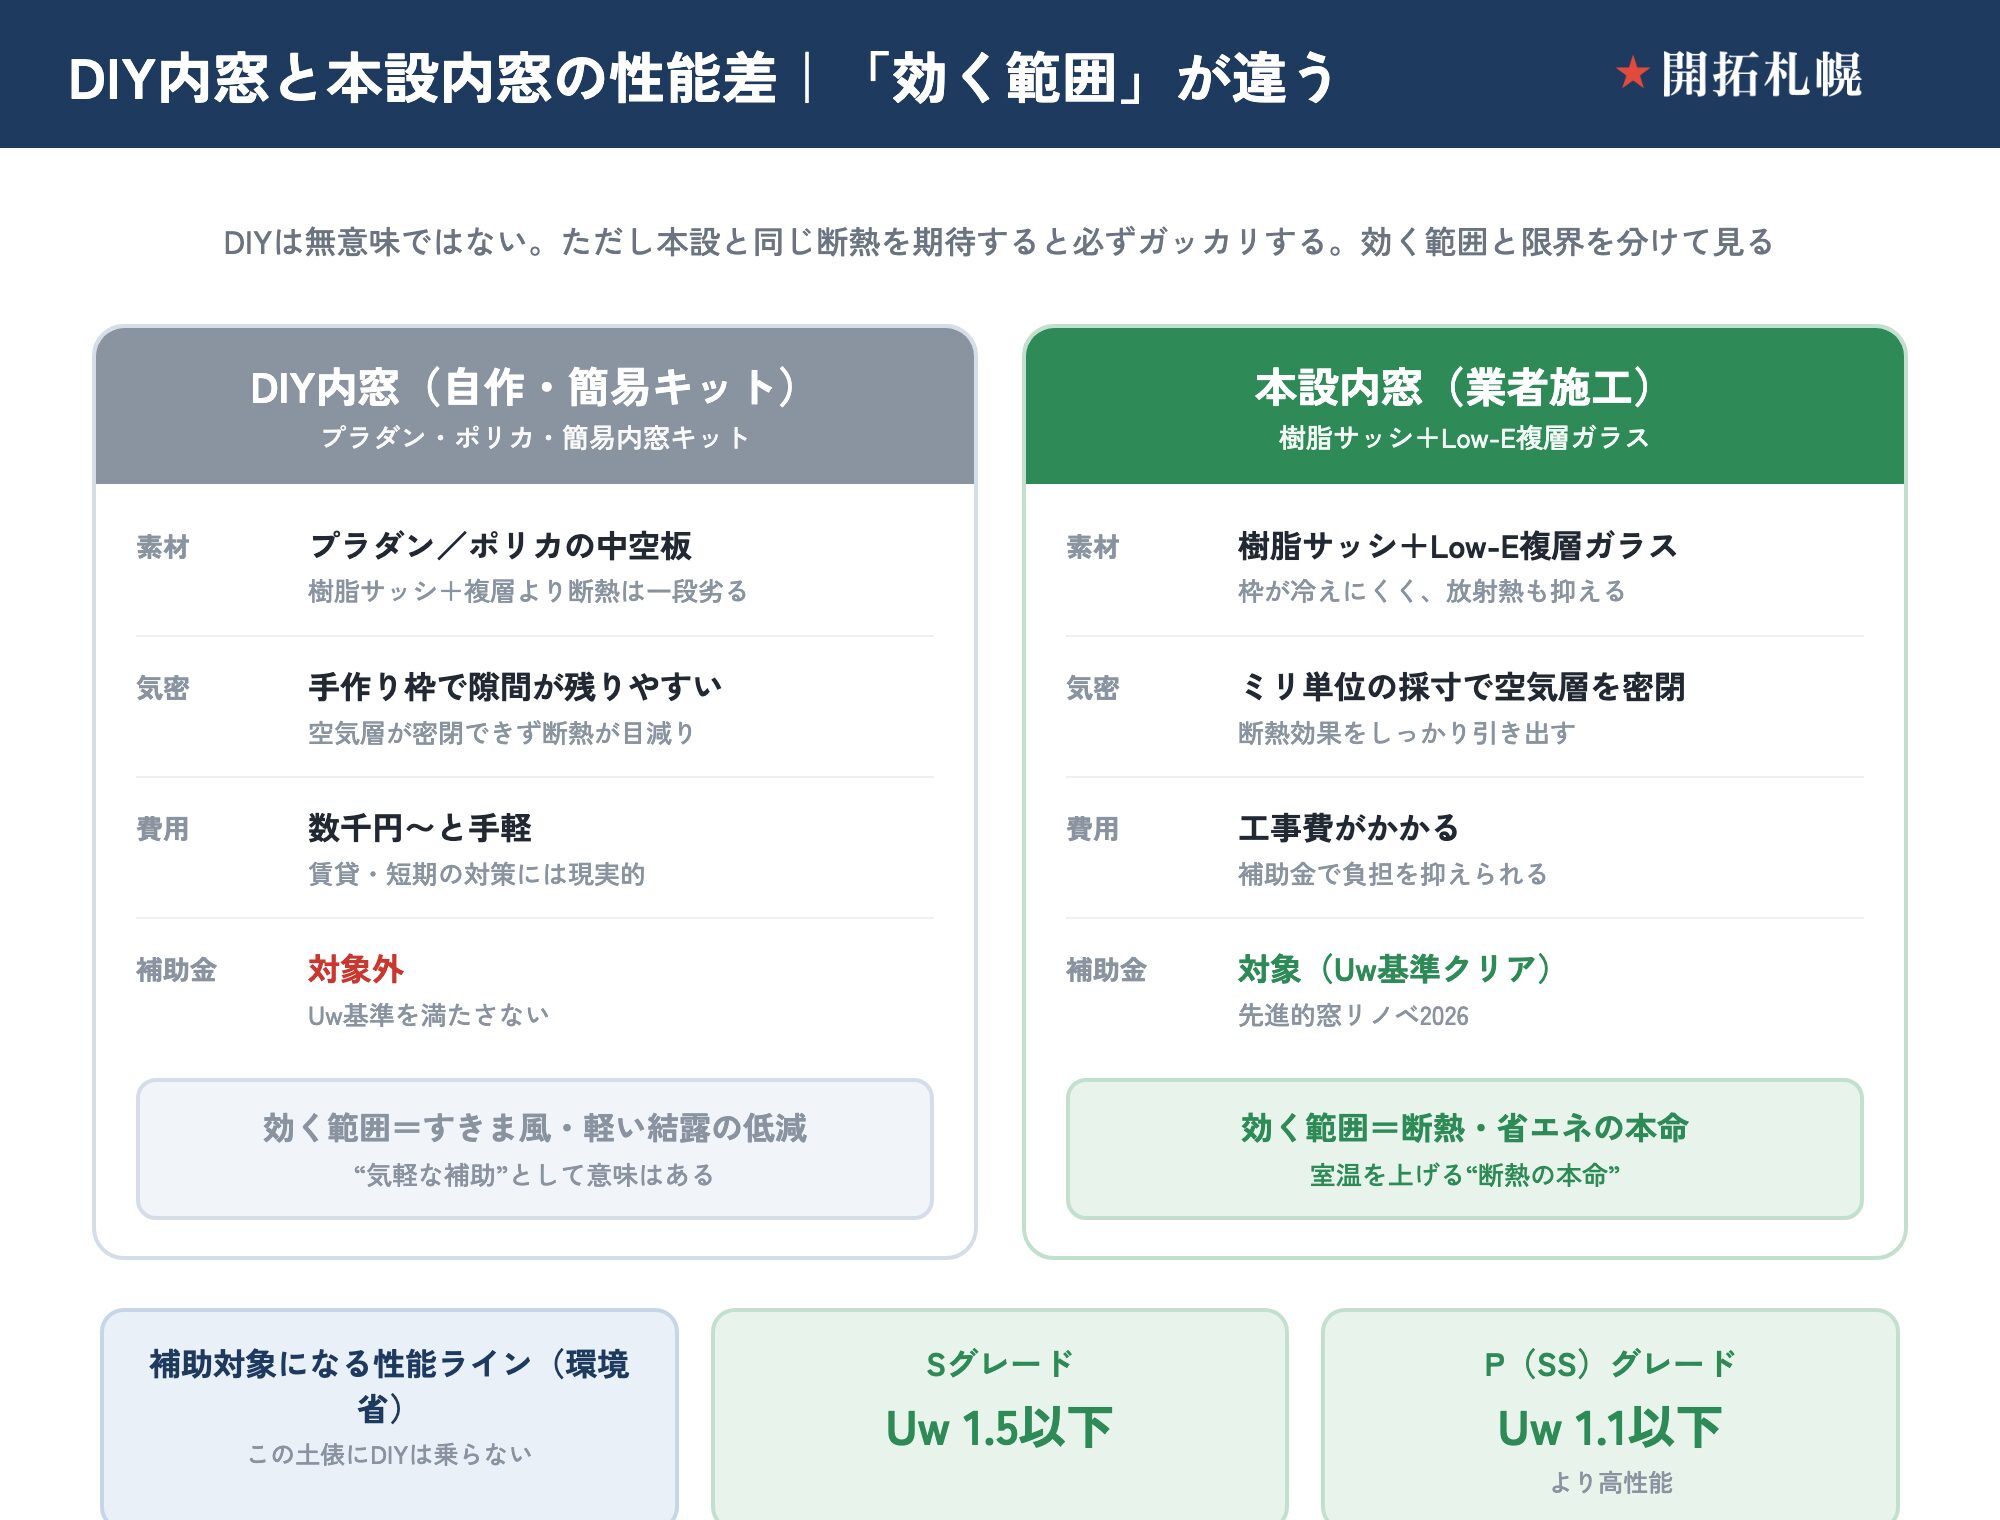Click '“気軽な補助”として意味はある'

coord(534,1175)
